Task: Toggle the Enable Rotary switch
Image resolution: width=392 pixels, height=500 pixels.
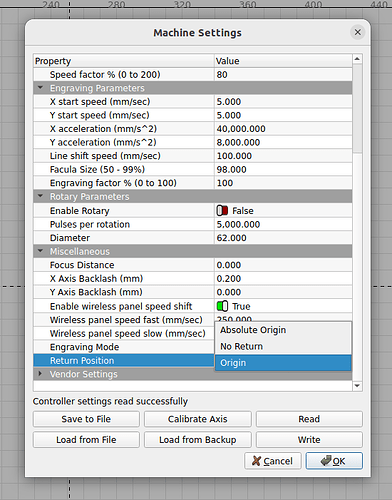Action: pyautogui.click(x=222, y=211)
